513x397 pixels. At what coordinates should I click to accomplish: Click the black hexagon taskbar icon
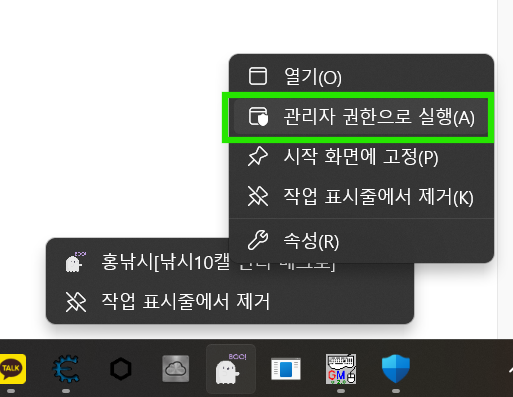pos(121,369)
